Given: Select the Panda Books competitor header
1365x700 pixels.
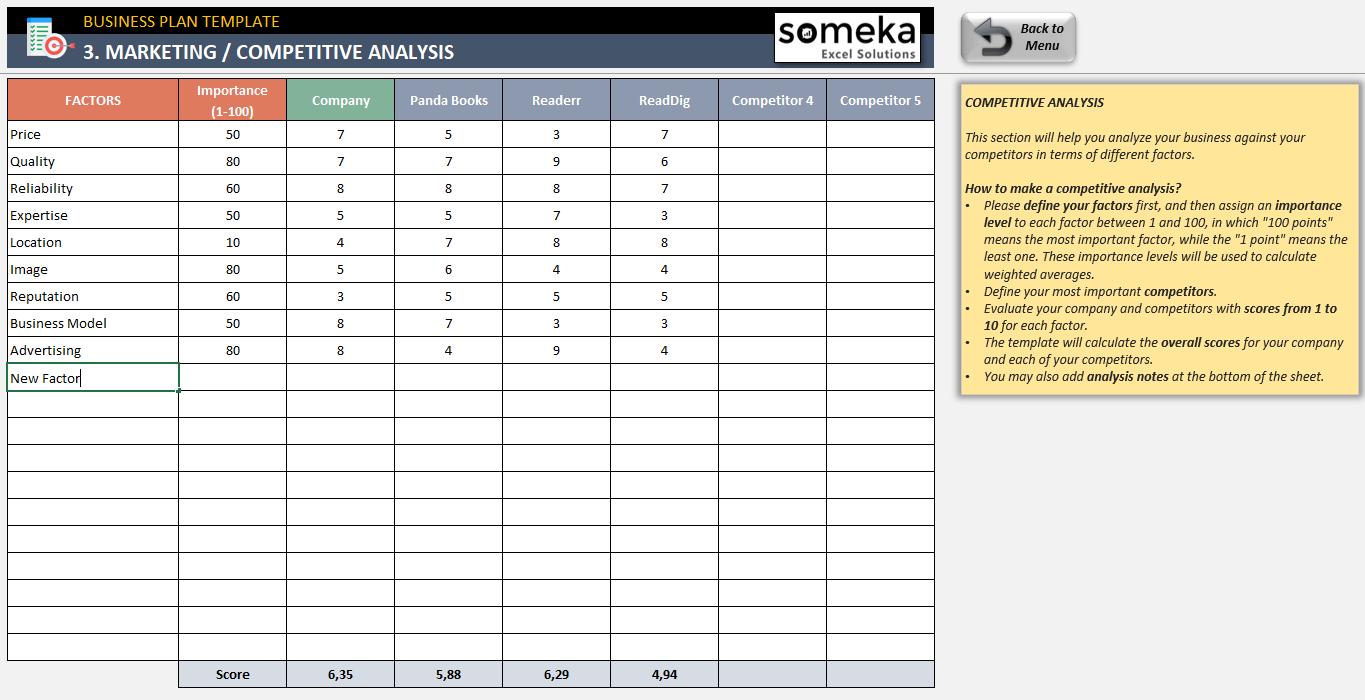Looking at the screenshot, I should point(448,100).
